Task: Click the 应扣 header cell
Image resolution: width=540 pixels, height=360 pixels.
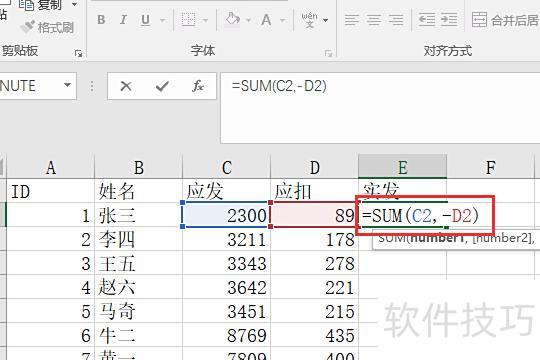Action: pos(314,191)
